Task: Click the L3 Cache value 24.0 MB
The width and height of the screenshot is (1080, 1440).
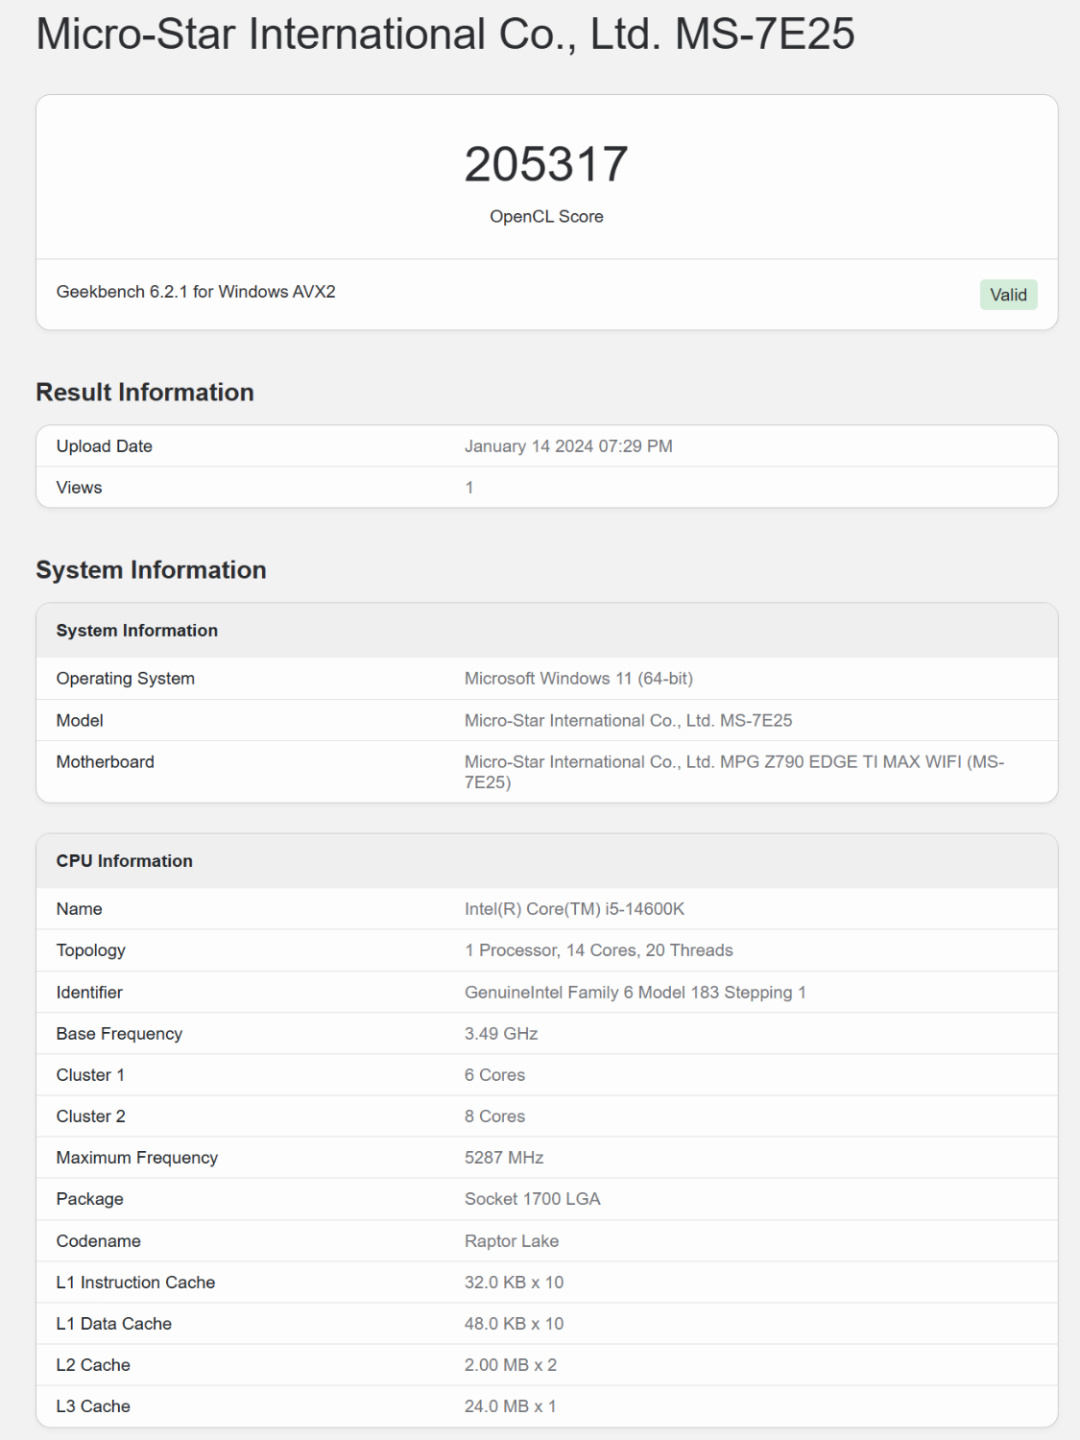Action: (510, 1406)
